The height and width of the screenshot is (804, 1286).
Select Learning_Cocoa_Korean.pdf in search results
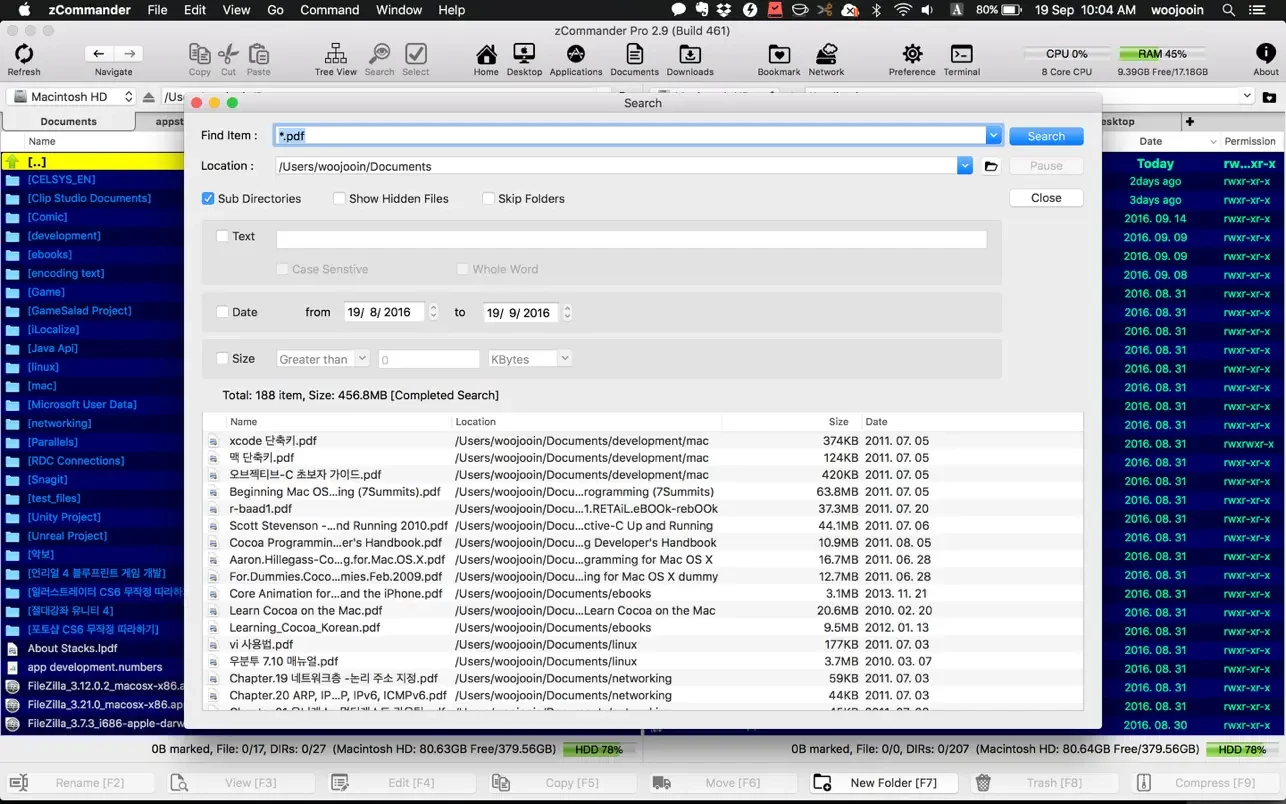[x=305, y=628]
